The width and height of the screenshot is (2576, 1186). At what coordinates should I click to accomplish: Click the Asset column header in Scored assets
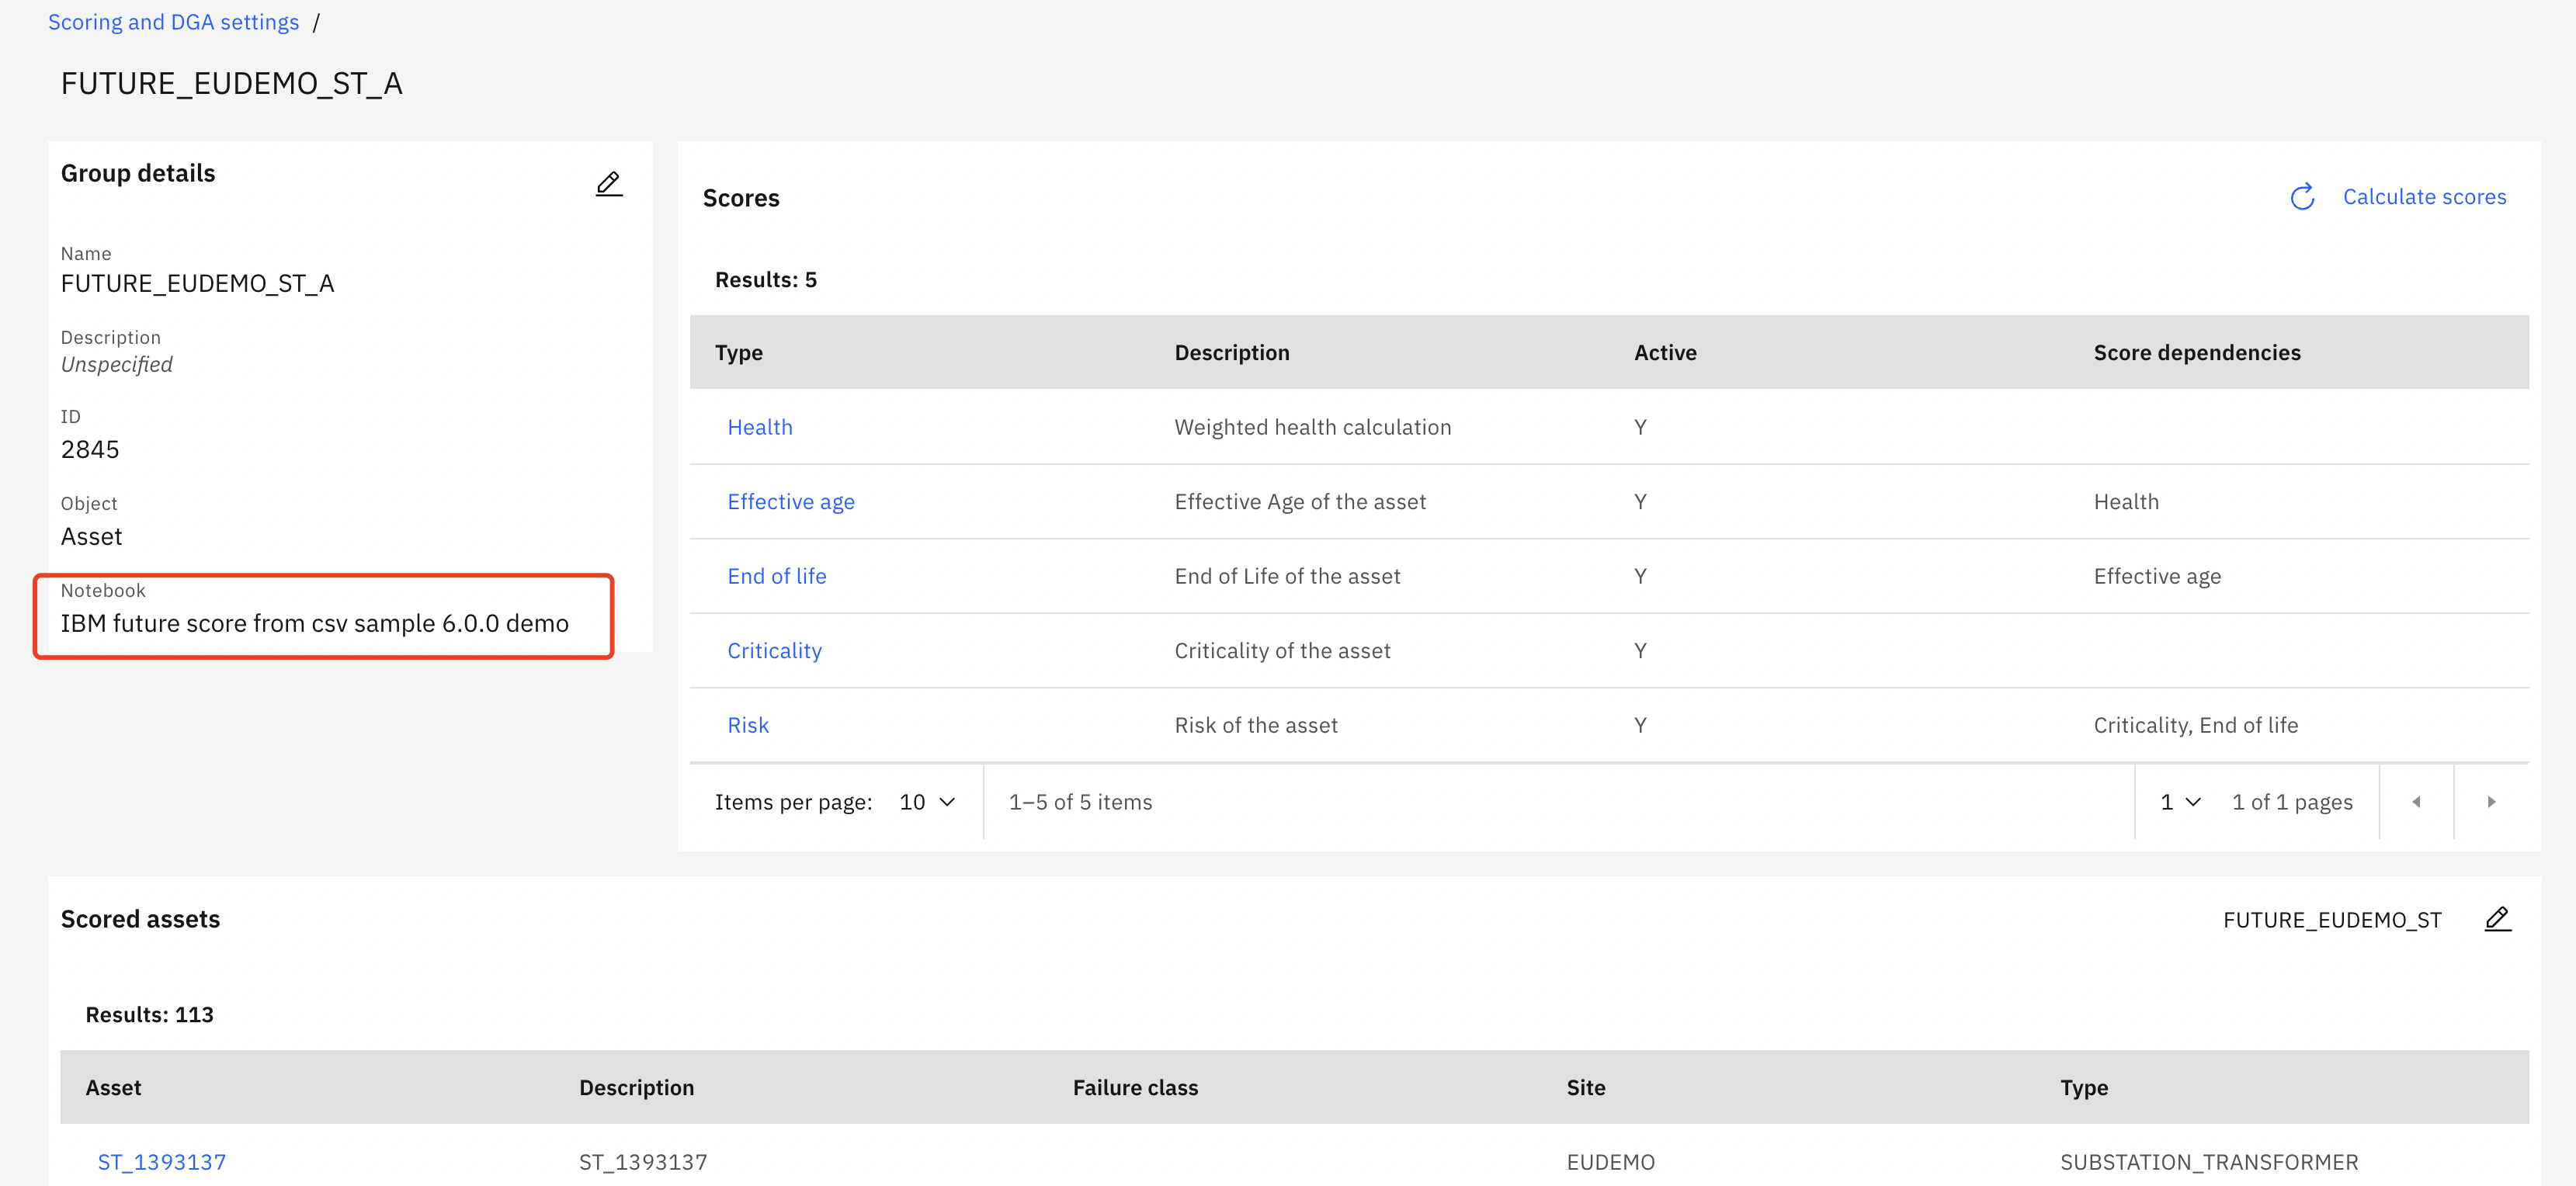(113, 1088)
